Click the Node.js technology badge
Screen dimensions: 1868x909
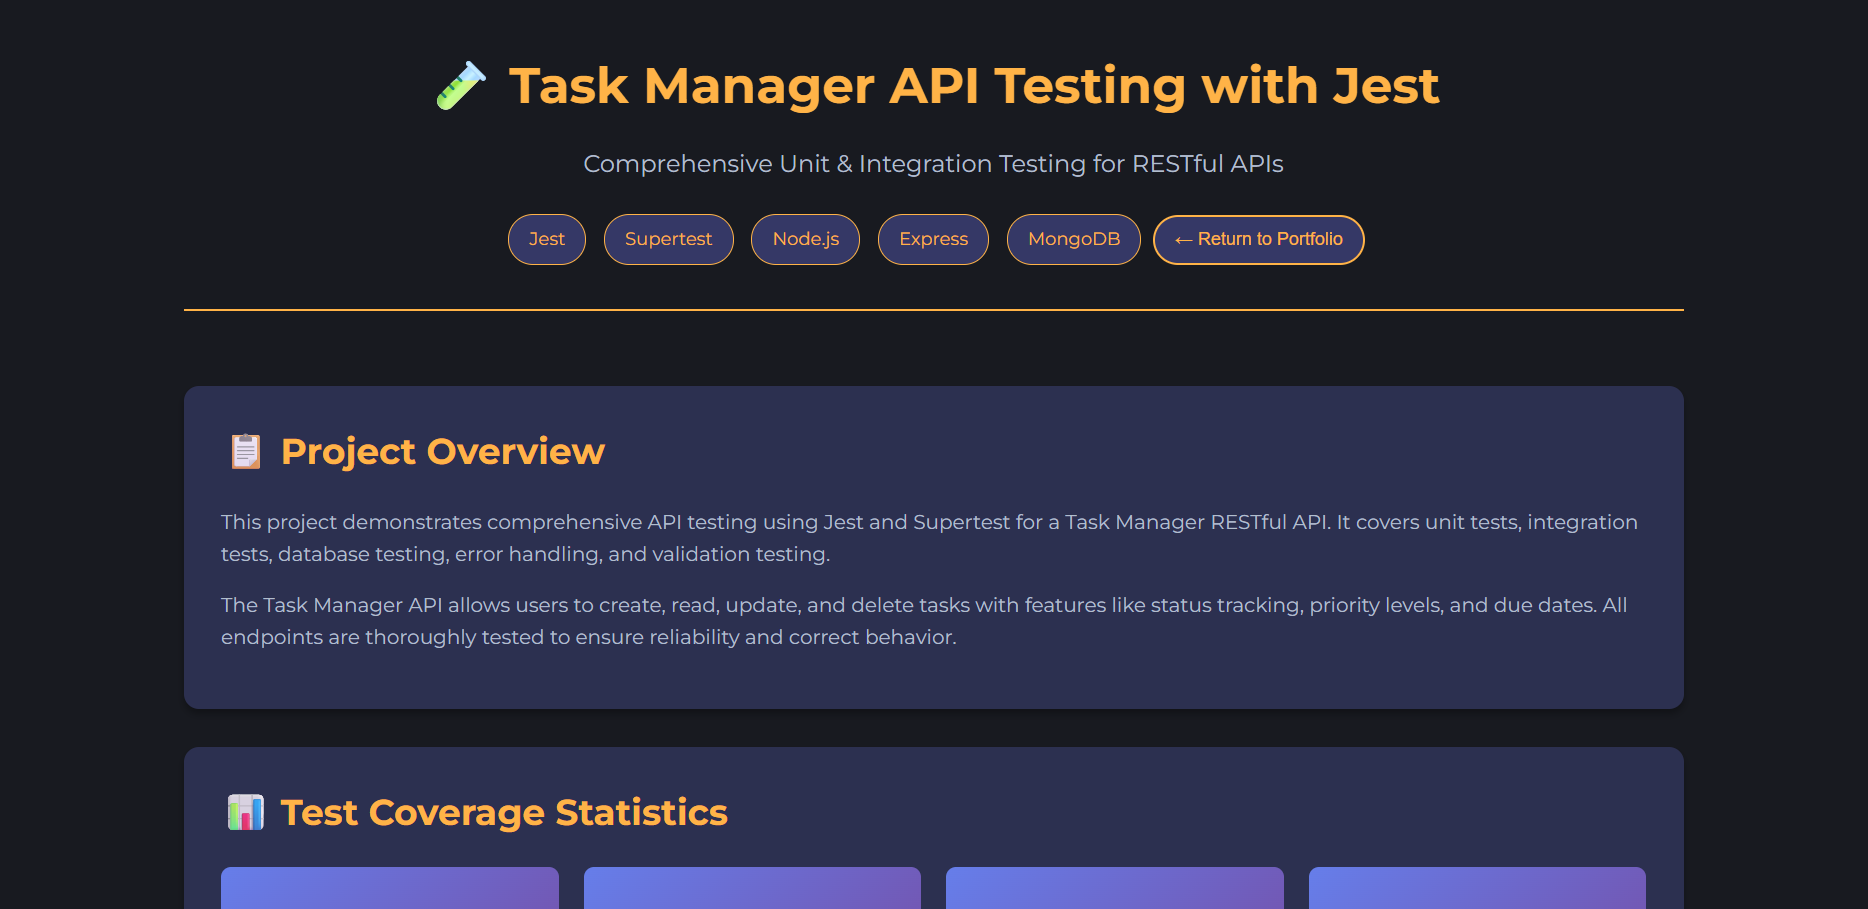tap(805, 239)
